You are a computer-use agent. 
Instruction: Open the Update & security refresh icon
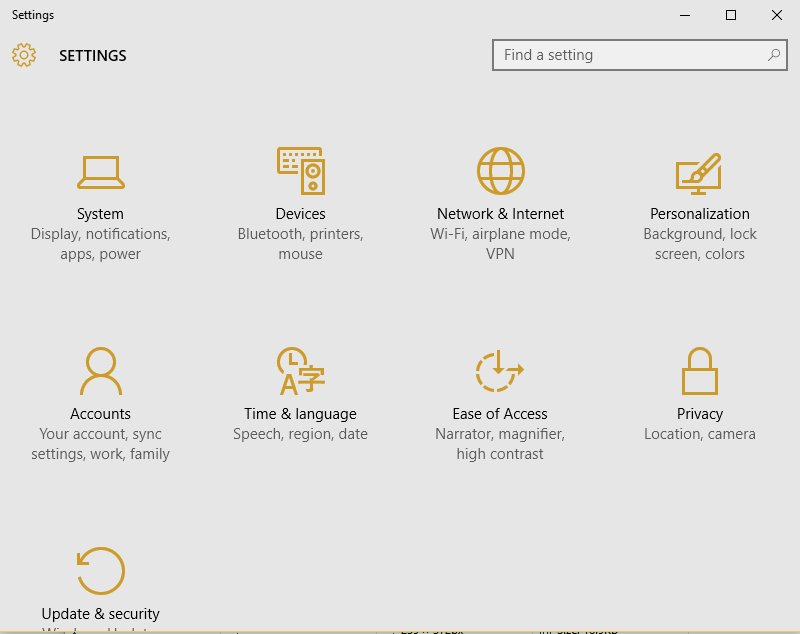coord(101,571)
